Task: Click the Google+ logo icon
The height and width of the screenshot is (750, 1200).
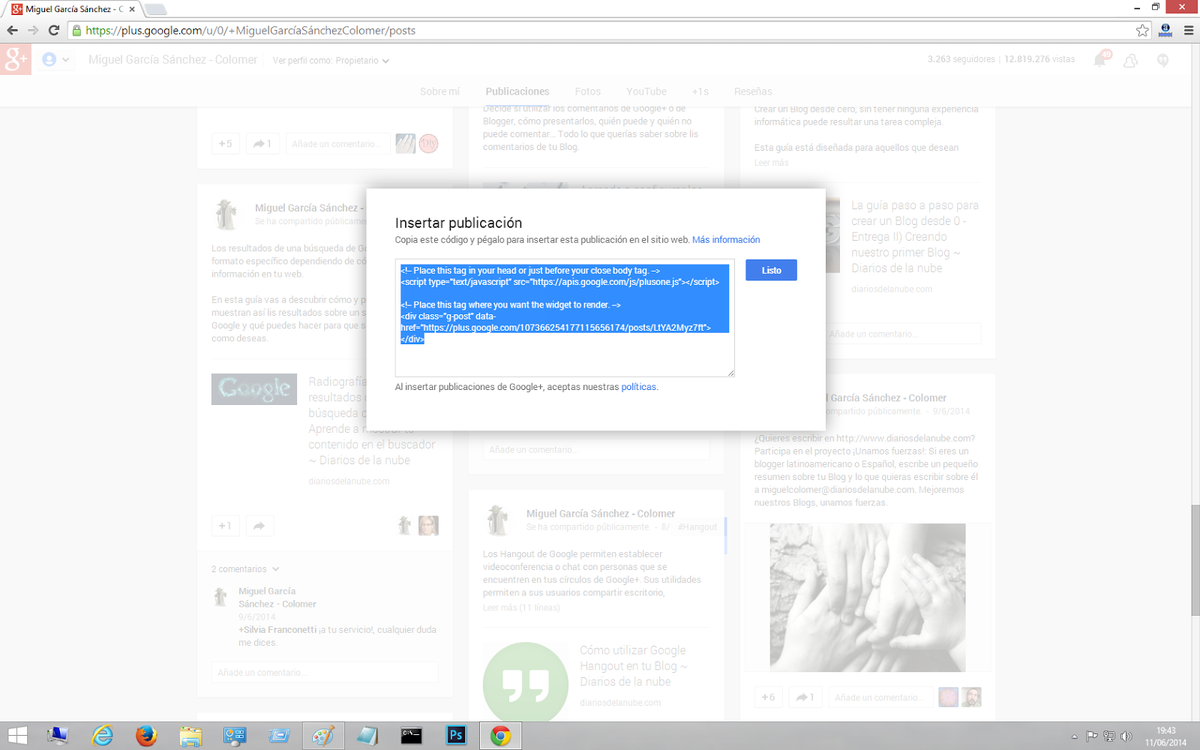Action: click(16, 60)
